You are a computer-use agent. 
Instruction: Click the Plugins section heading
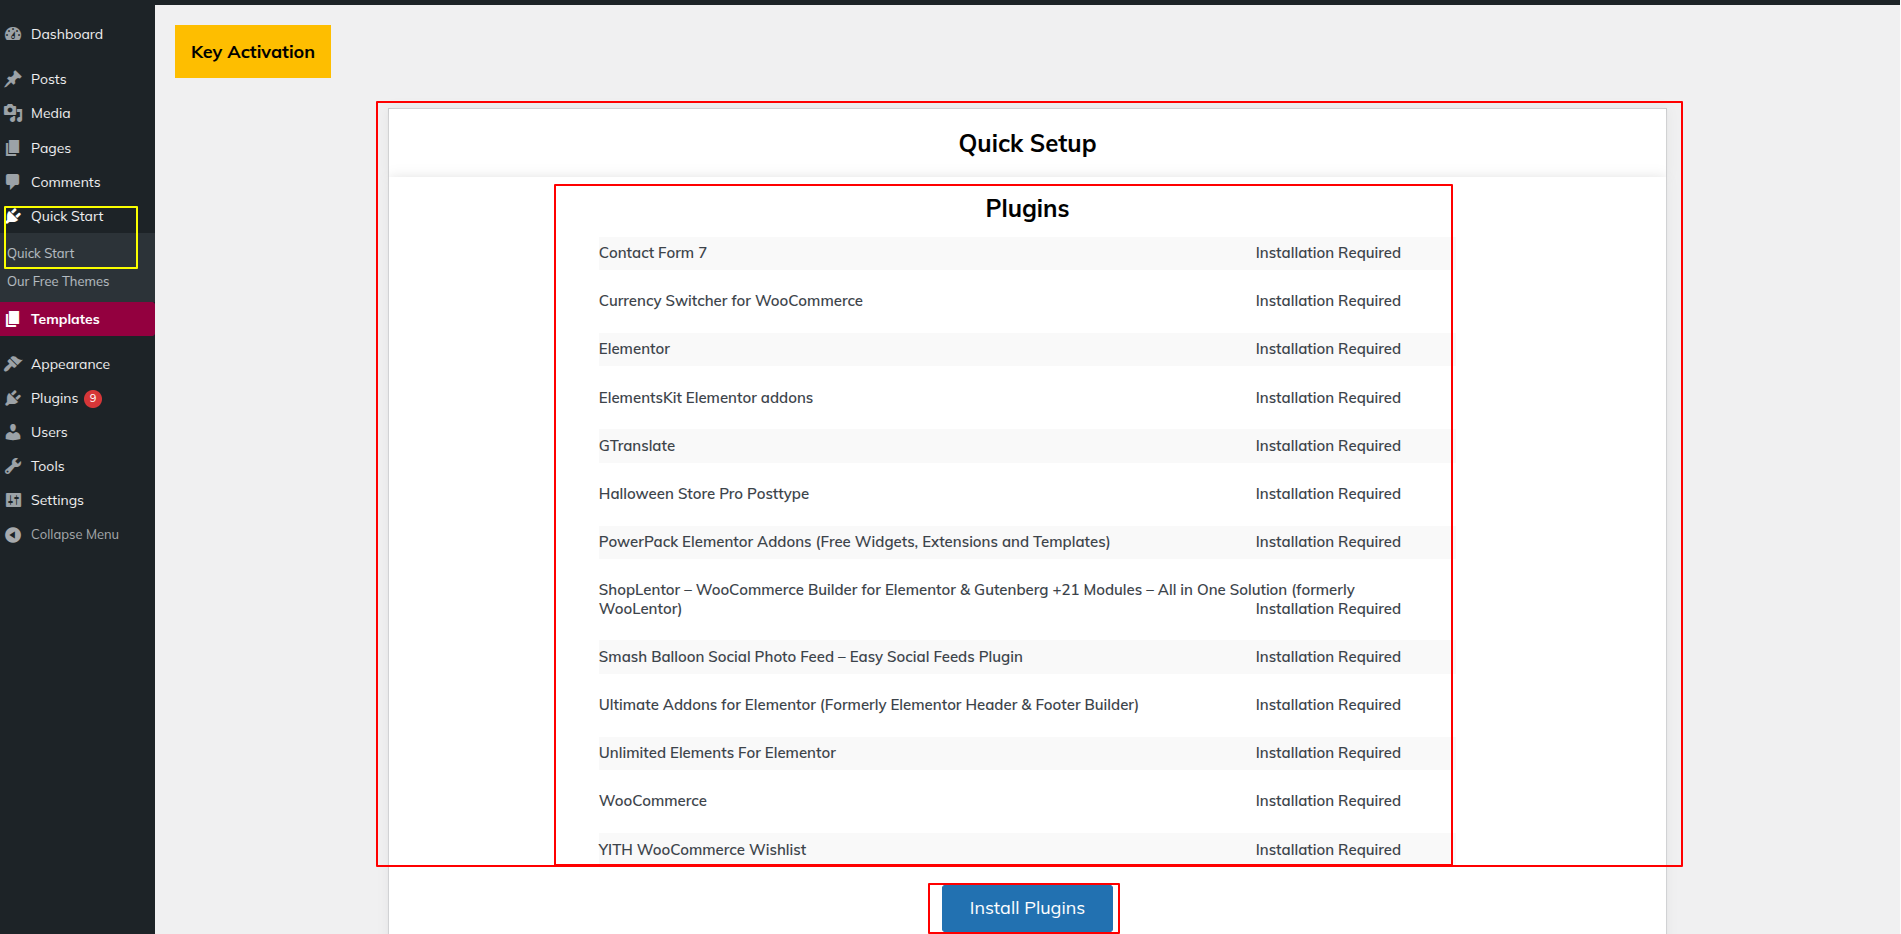point(1027,209)
